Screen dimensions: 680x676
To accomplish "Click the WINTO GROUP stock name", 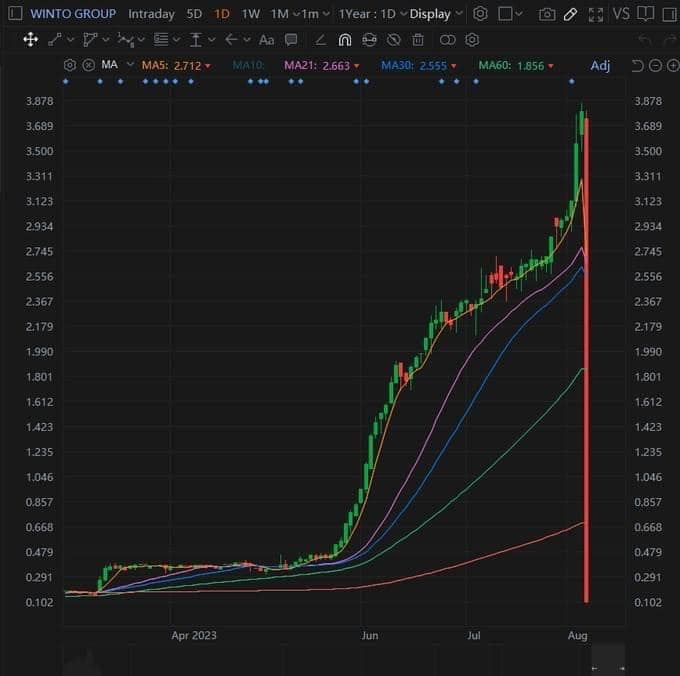I will pos(73,14).
